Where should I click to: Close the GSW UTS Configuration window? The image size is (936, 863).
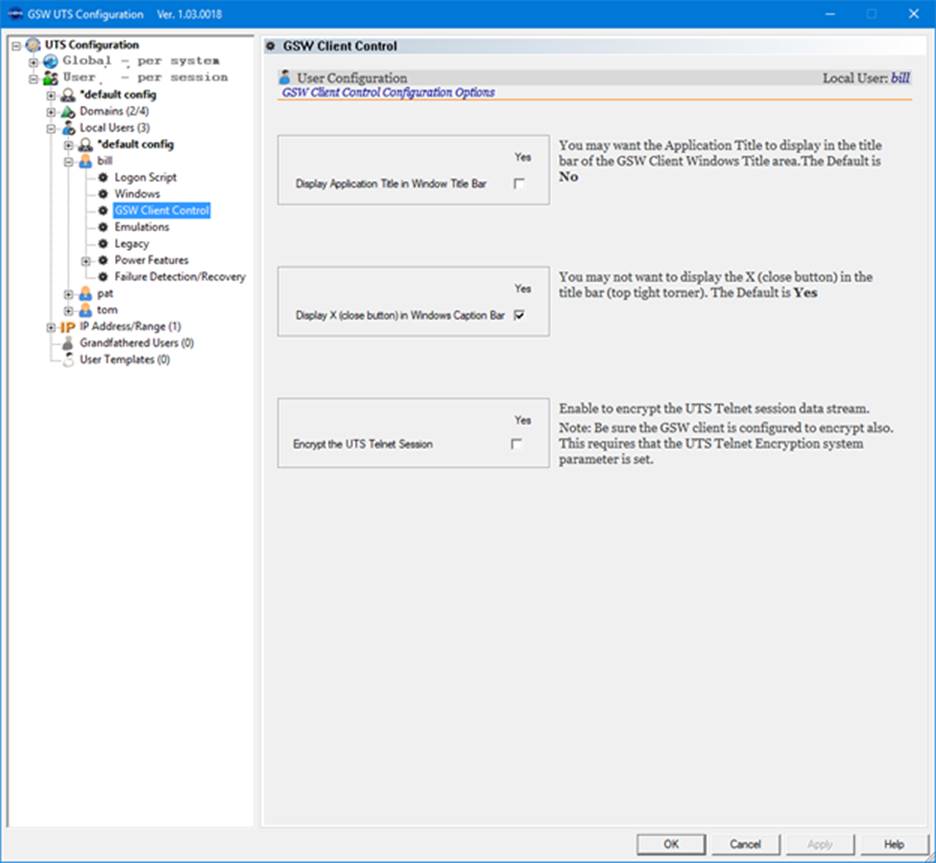(x=913, y=14)
